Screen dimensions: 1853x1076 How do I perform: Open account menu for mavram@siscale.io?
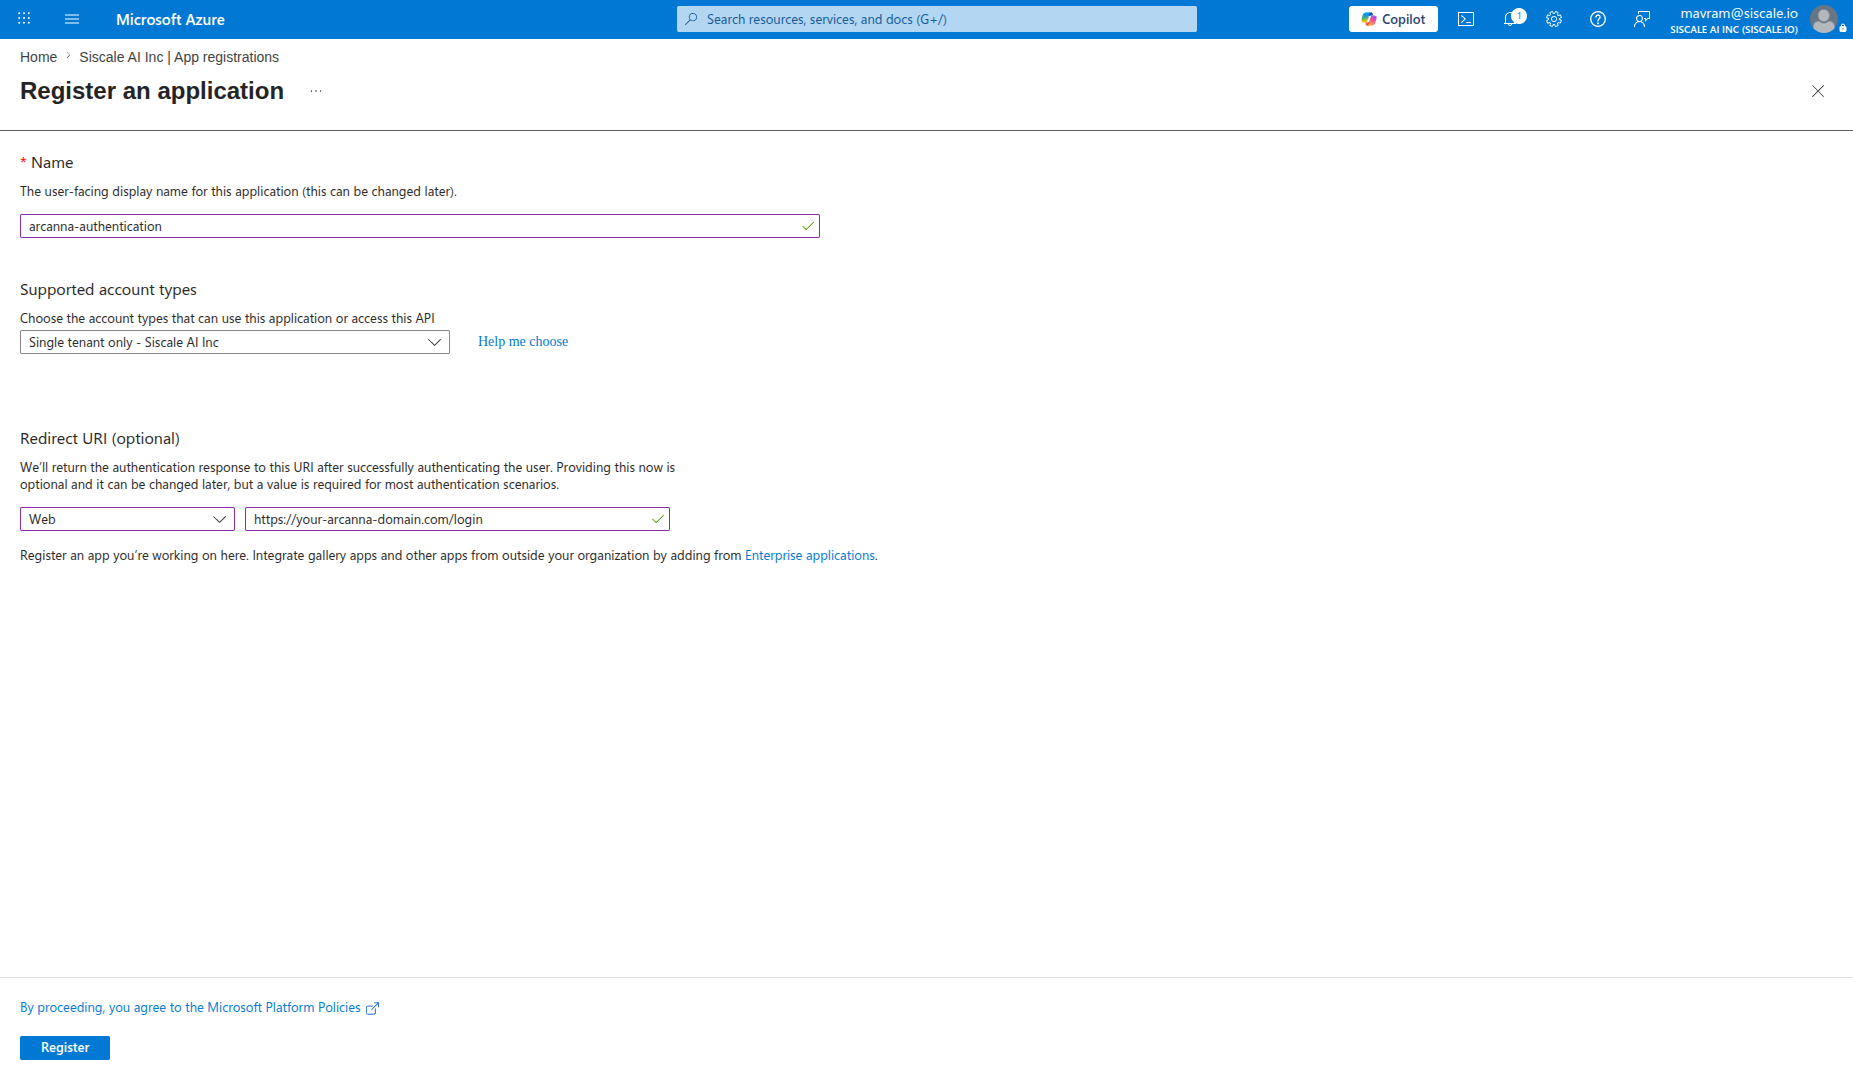[x=1757, y=19]
